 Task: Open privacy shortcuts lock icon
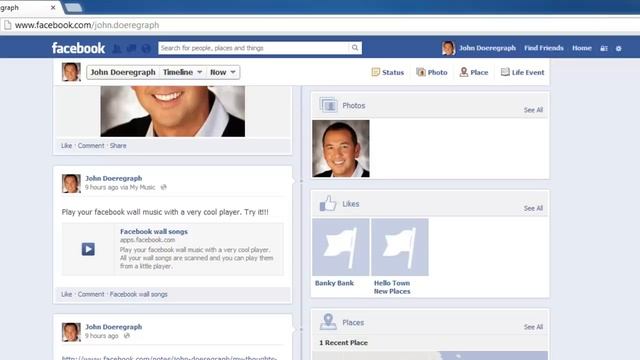click(x=604, y=49)
